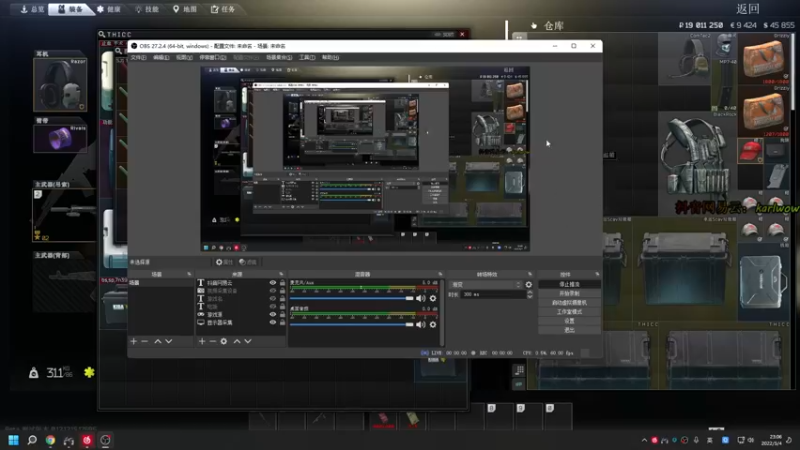Pop out the 来源 dock panel
The width and height of the screenshot is (800, 450).
pyautogui.click(x=281, y=274)
